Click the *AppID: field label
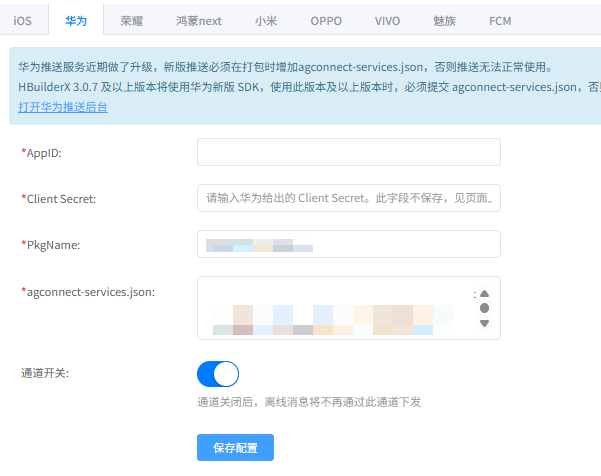 [x=41, y=153]
